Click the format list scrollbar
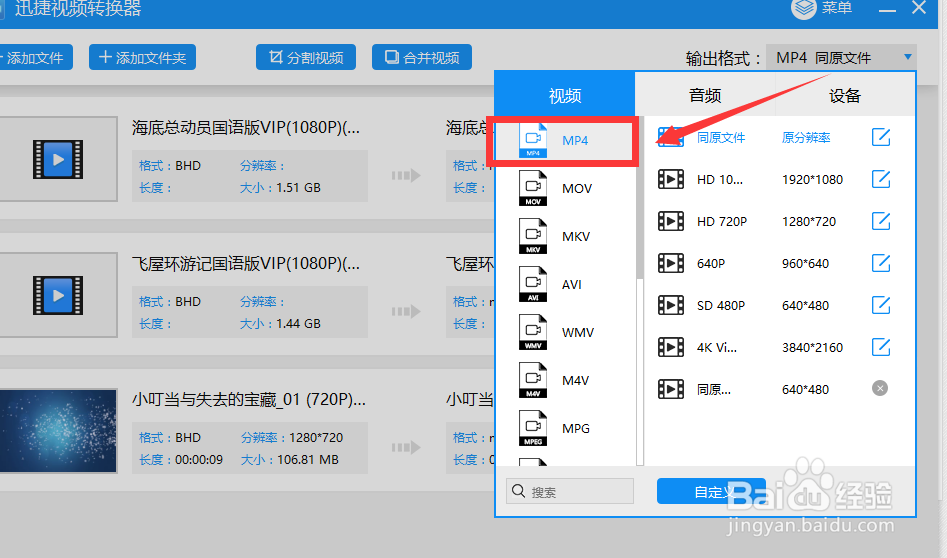This screenshot has width=947, height=558. (640, 199)
